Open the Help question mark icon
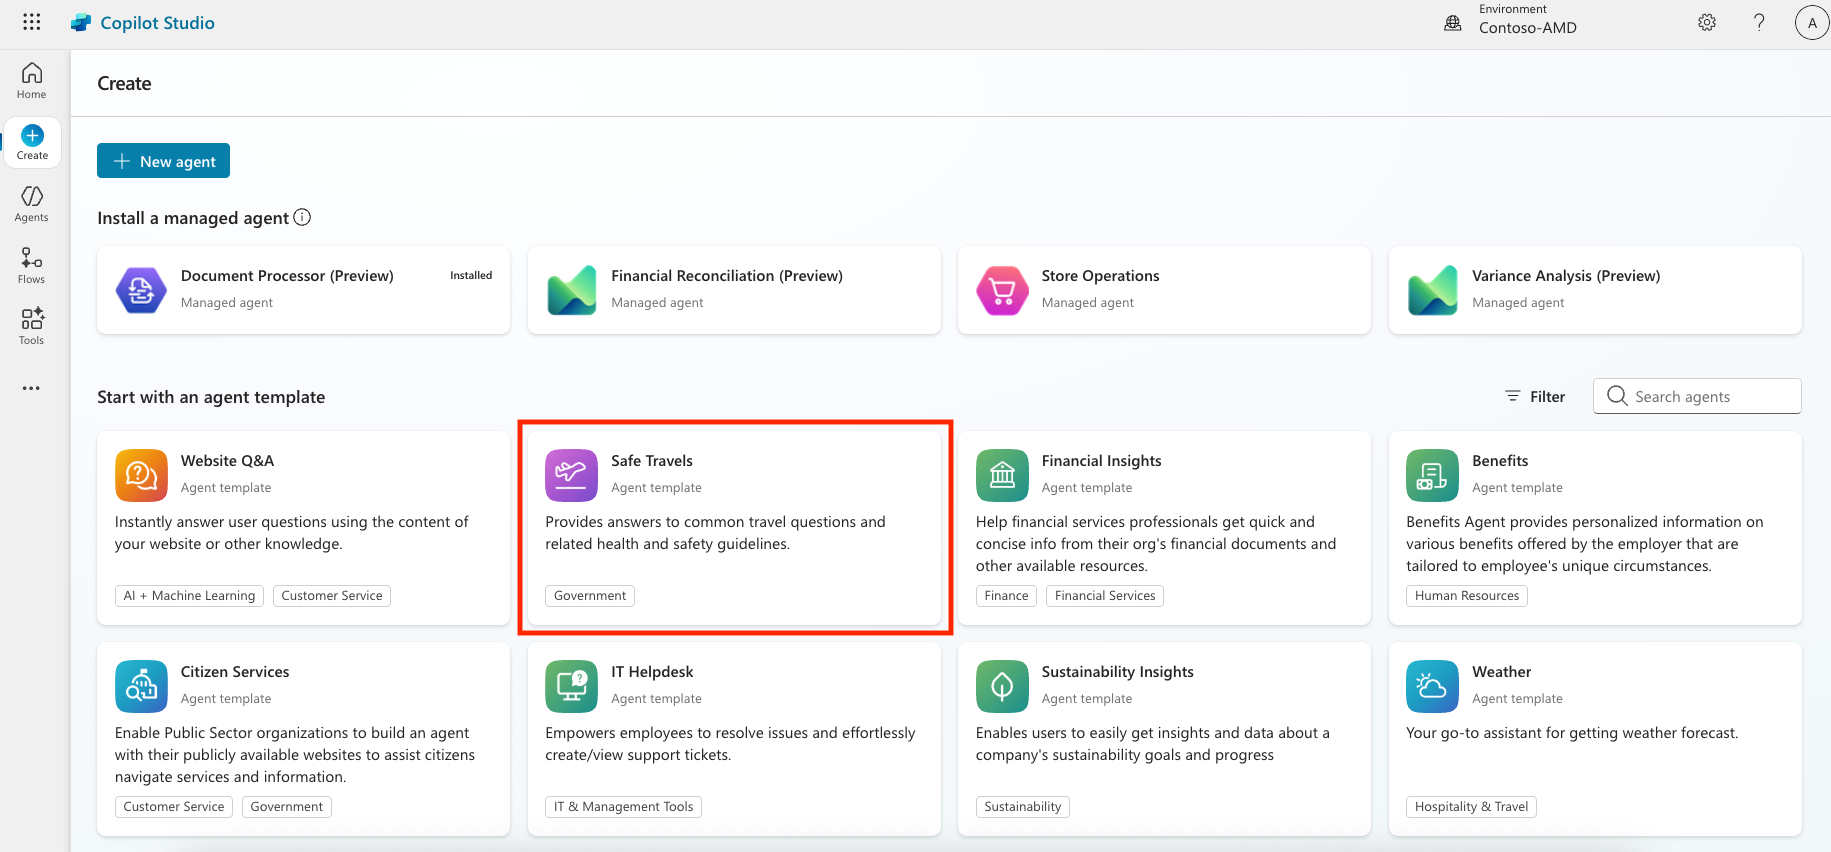 (x=1759, y=22)
